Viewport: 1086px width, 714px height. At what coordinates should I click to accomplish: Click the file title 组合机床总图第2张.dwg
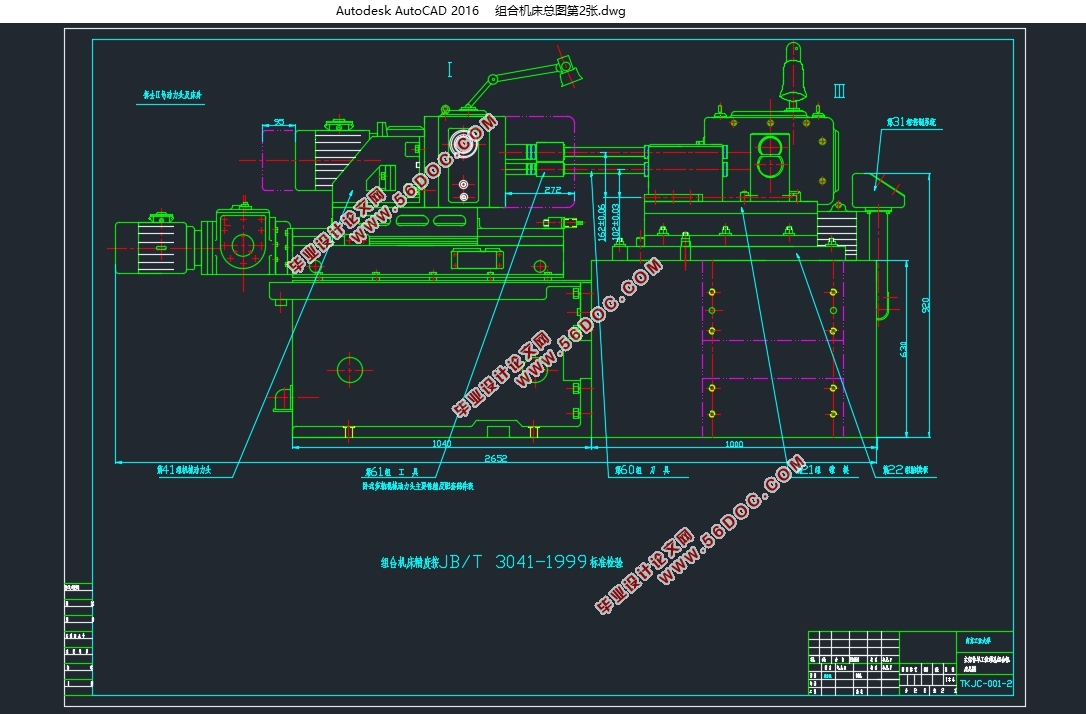pyautogui.click(x=560, y=10)
